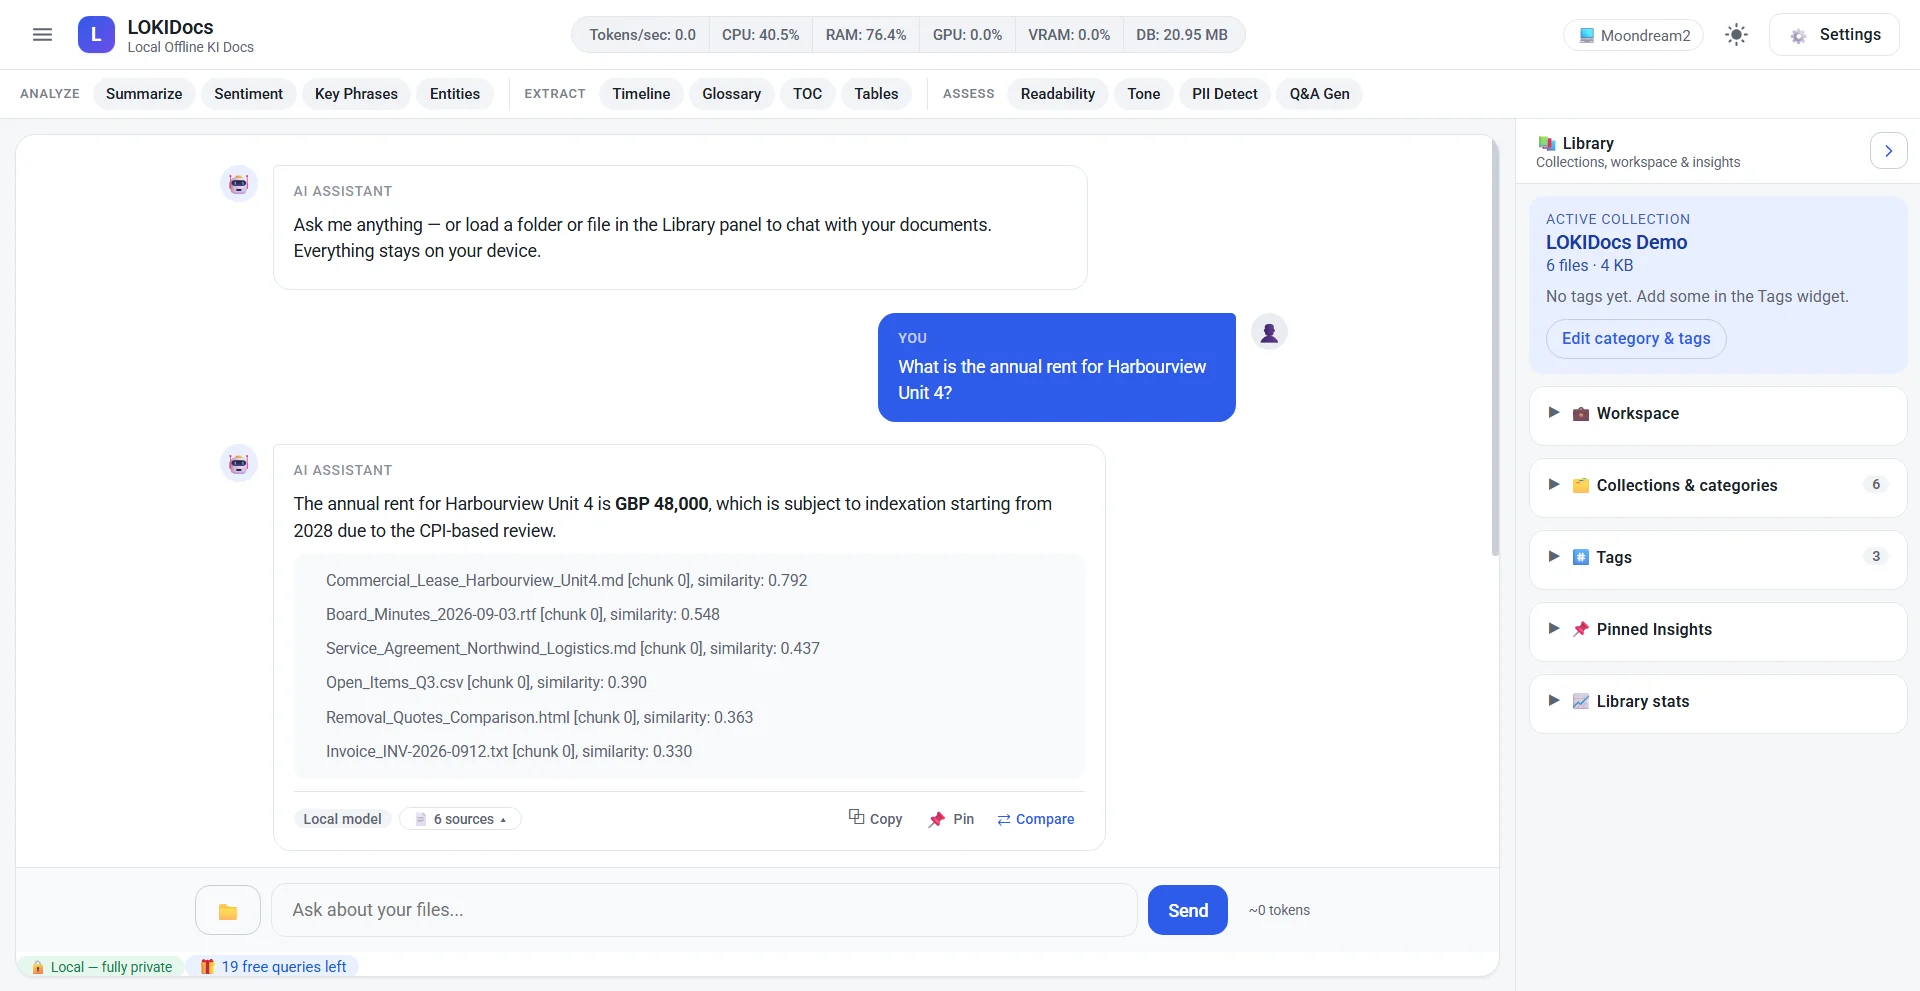
Task: Collapse the Library panel chevron
Action: coord(1888,151)
